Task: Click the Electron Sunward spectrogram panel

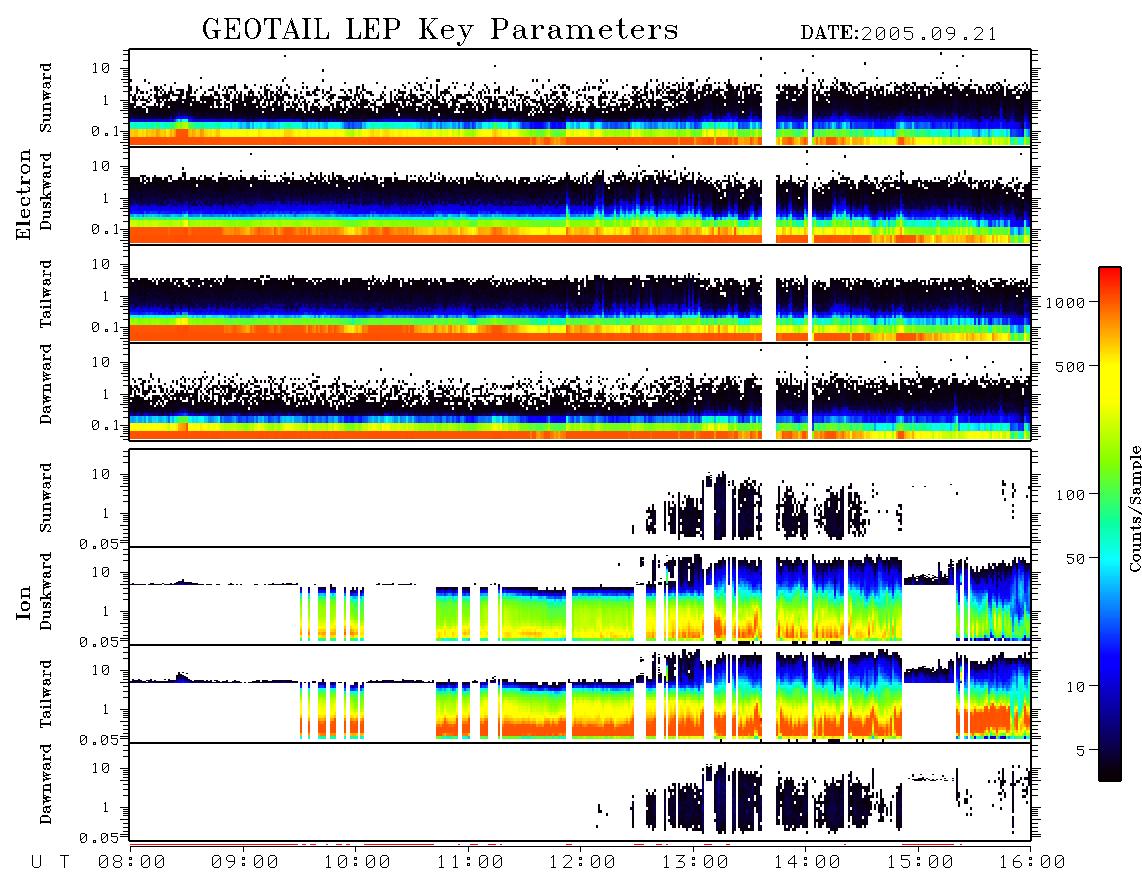Action: click(580, 98)
